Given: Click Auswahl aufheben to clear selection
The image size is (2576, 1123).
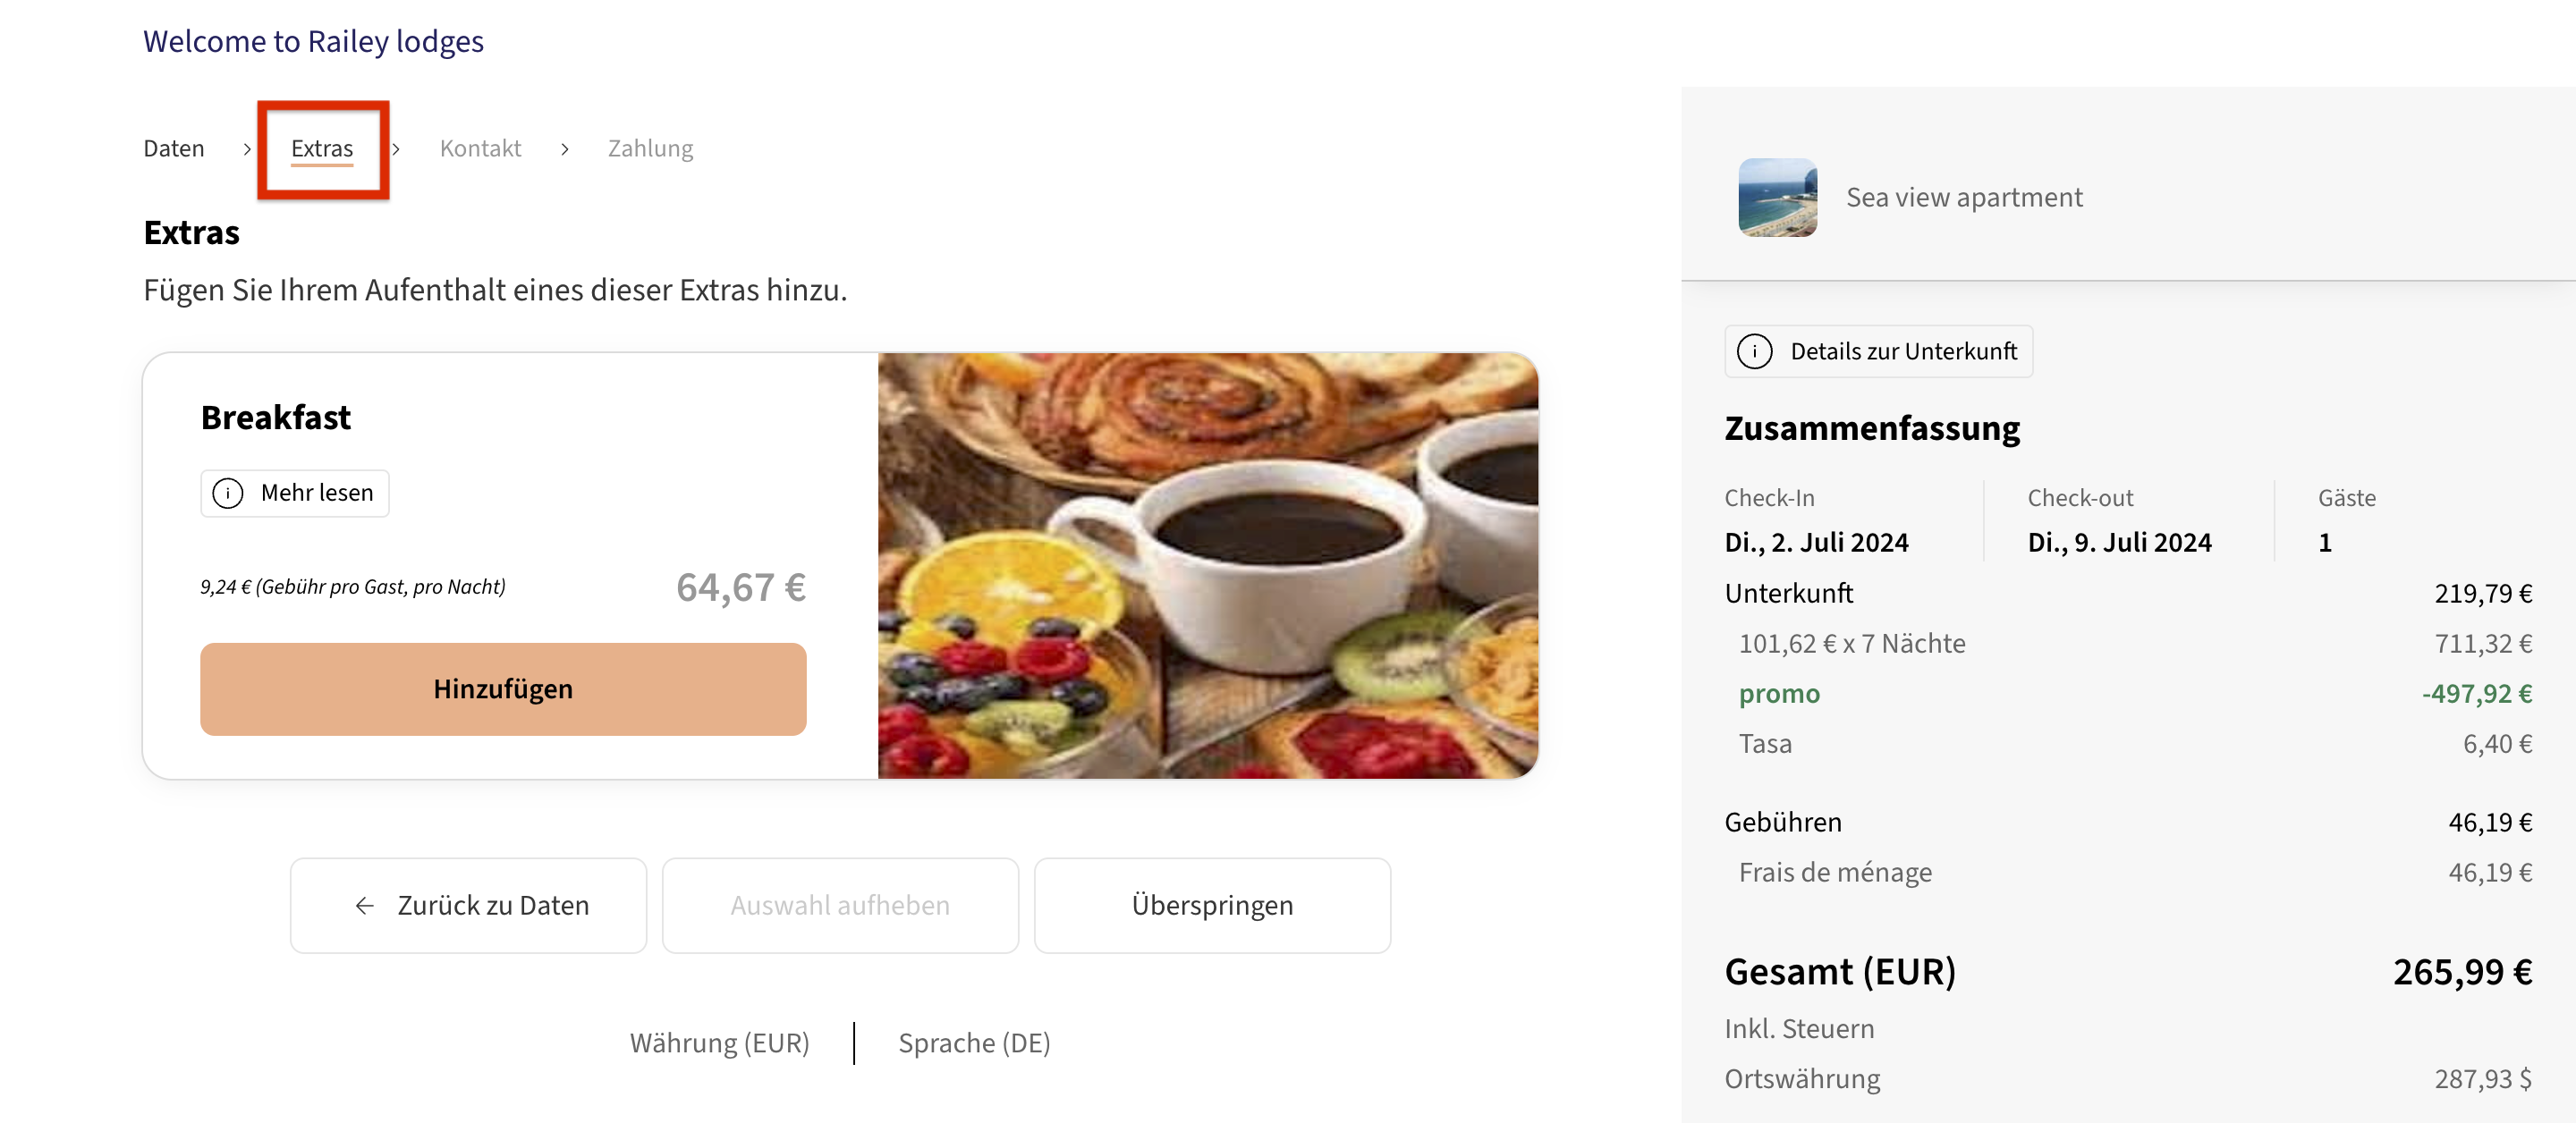Looking at the screenshot, I should point(840,905).
